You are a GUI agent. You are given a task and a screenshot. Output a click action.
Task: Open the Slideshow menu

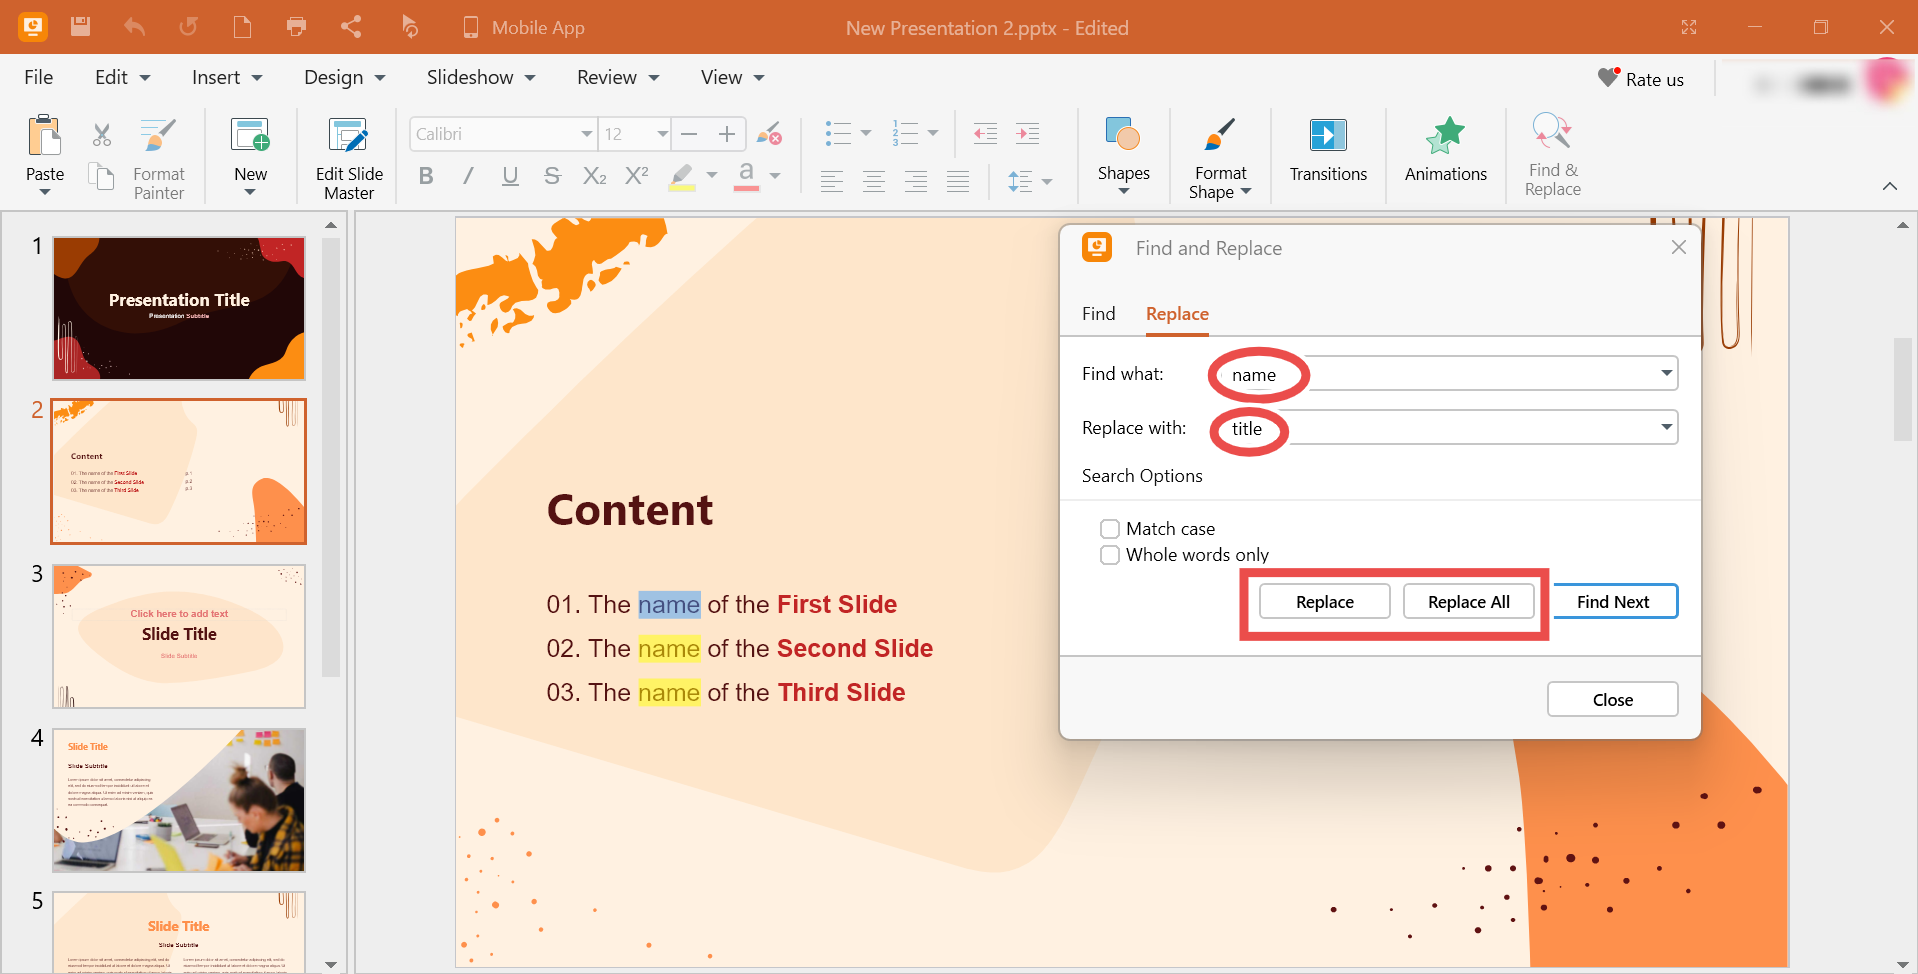[x=481, y=77]
